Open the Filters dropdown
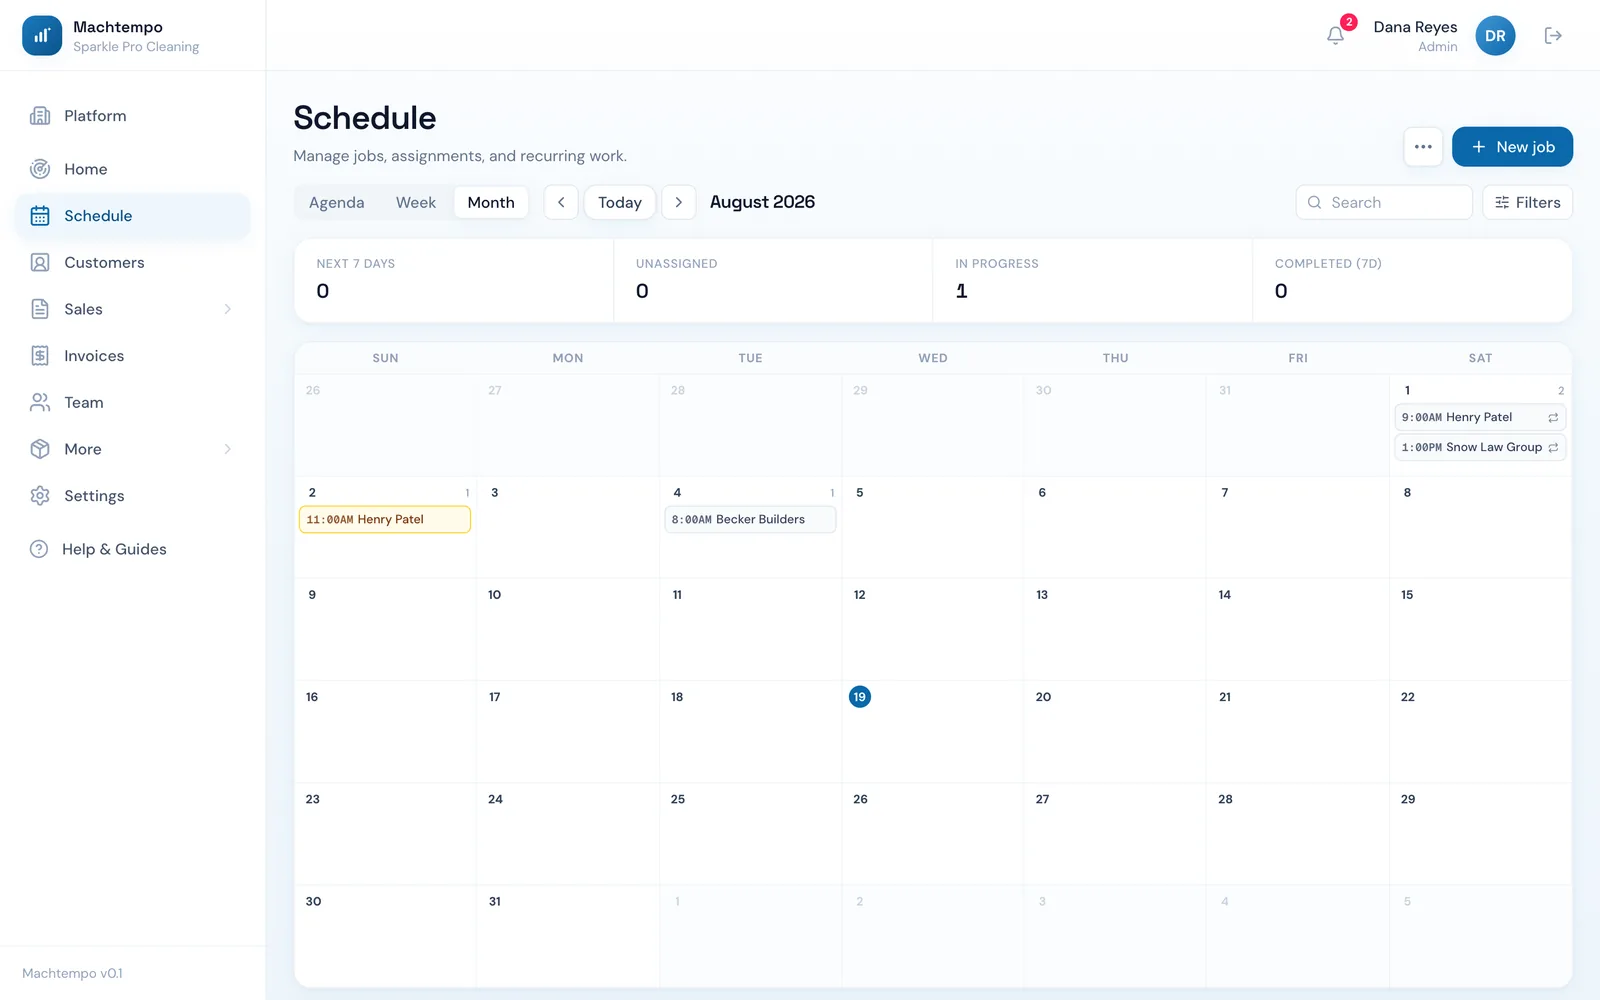This screenshot has height=1000, width=1600. pos(1527,202)
